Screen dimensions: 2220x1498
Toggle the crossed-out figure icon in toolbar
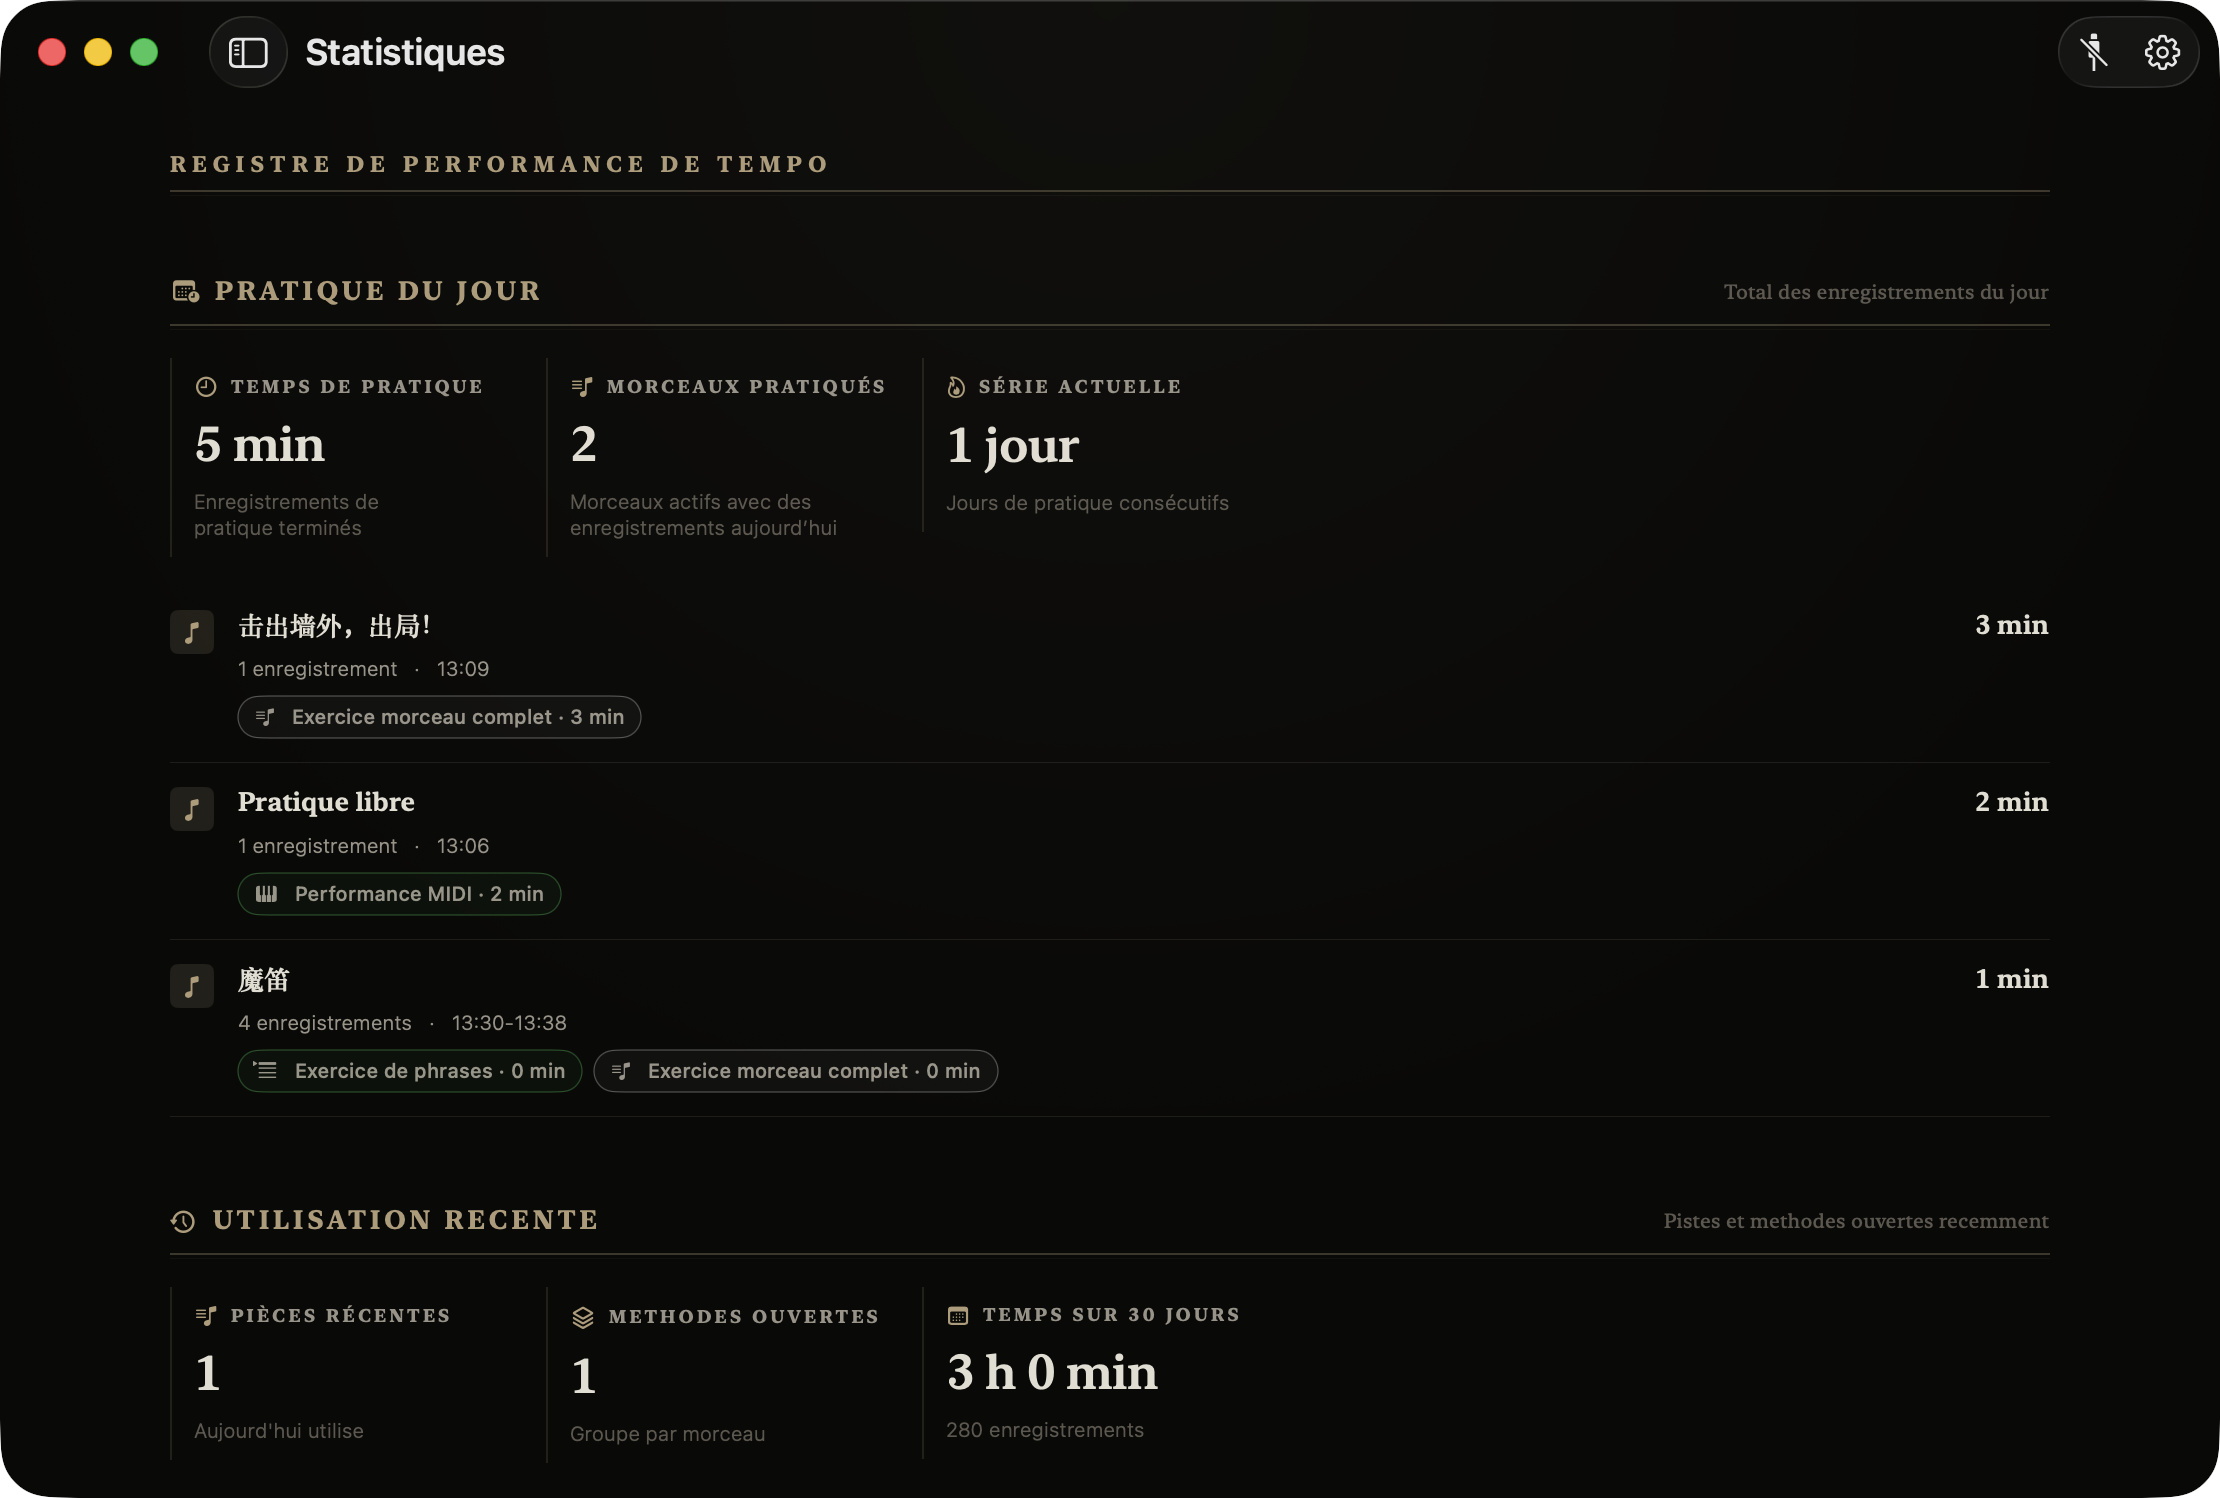pyautogui.click(x=2094, y=52)
